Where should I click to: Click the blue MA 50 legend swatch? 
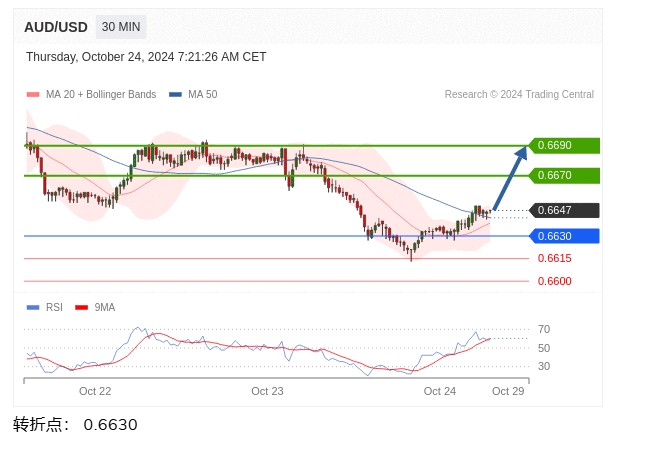click(x=175, y=95)
